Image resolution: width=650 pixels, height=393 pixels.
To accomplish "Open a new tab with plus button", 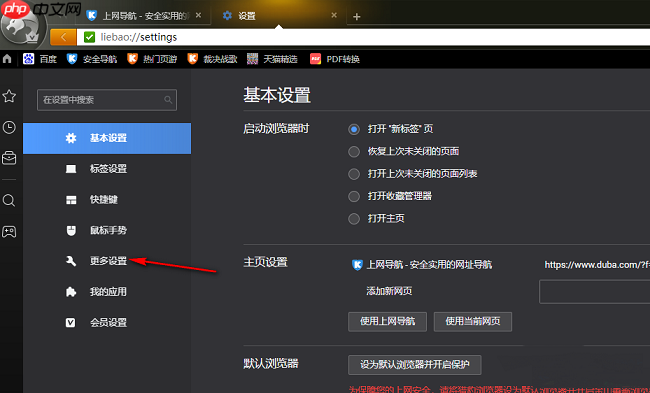I will click(x=357, y=17).
